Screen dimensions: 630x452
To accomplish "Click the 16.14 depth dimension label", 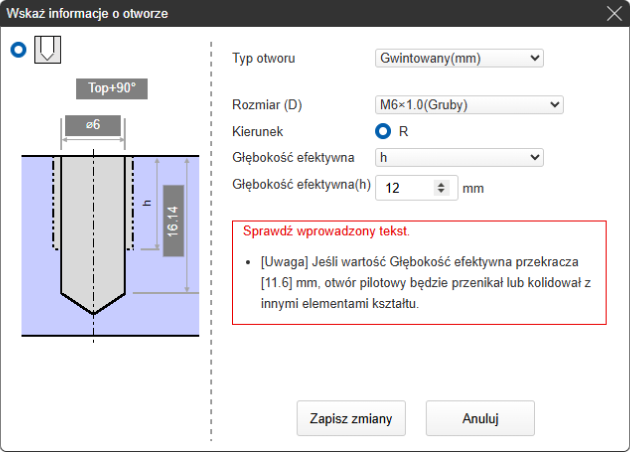I will [x=173, y=221].
